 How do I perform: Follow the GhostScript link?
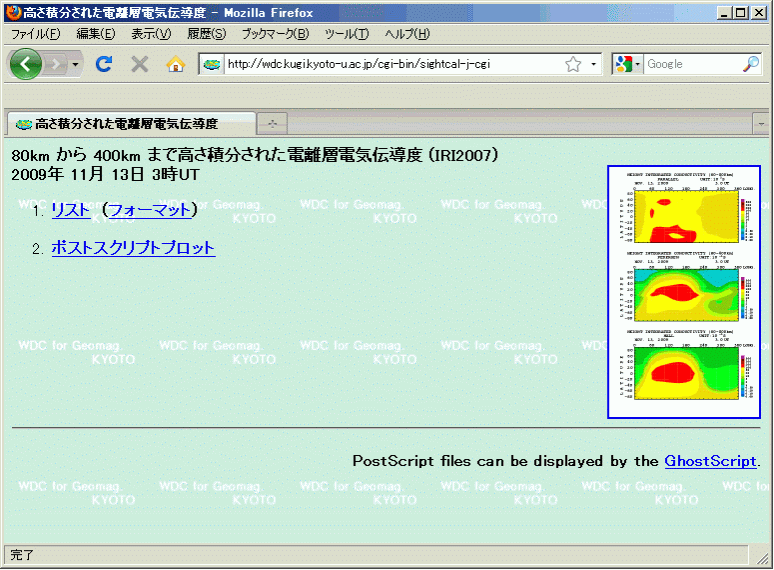pyautogui.click(x=710, y=461)
